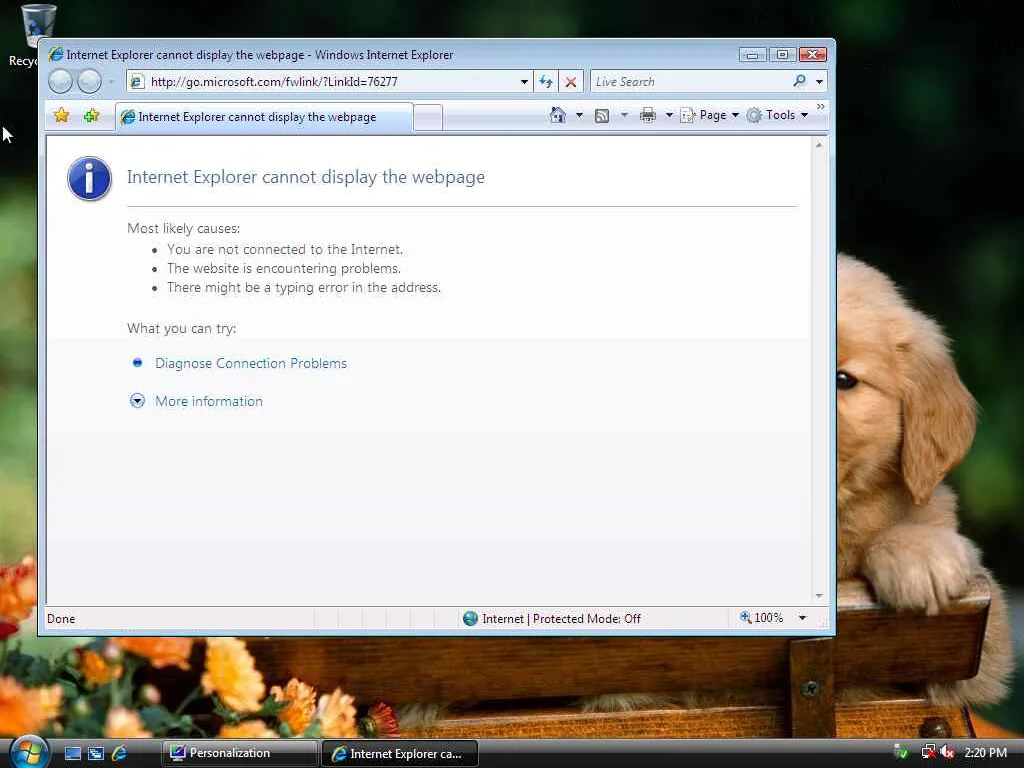Image resolution: width=1024 pixels, height=768 pixels.
Task: Click 'You are not connected to the Internet.' text
Action: pyautogui.click(x=285, y=249)
